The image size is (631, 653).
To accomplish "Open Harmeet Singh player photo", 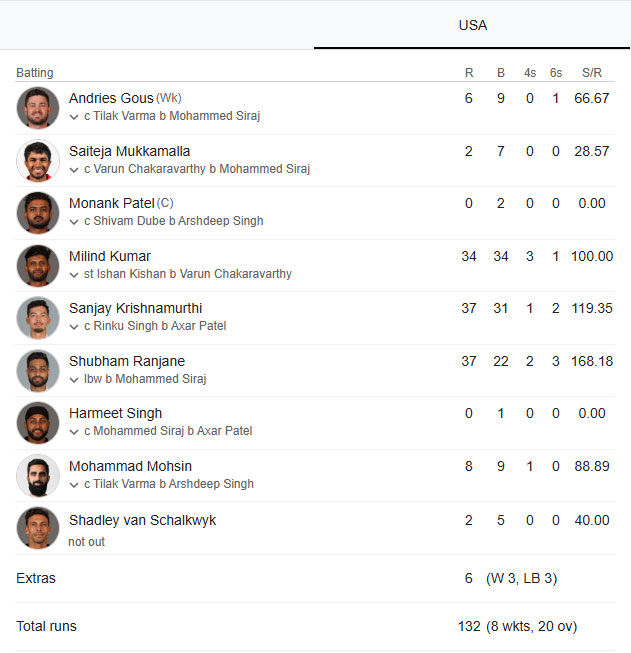I will coord(38,423).
